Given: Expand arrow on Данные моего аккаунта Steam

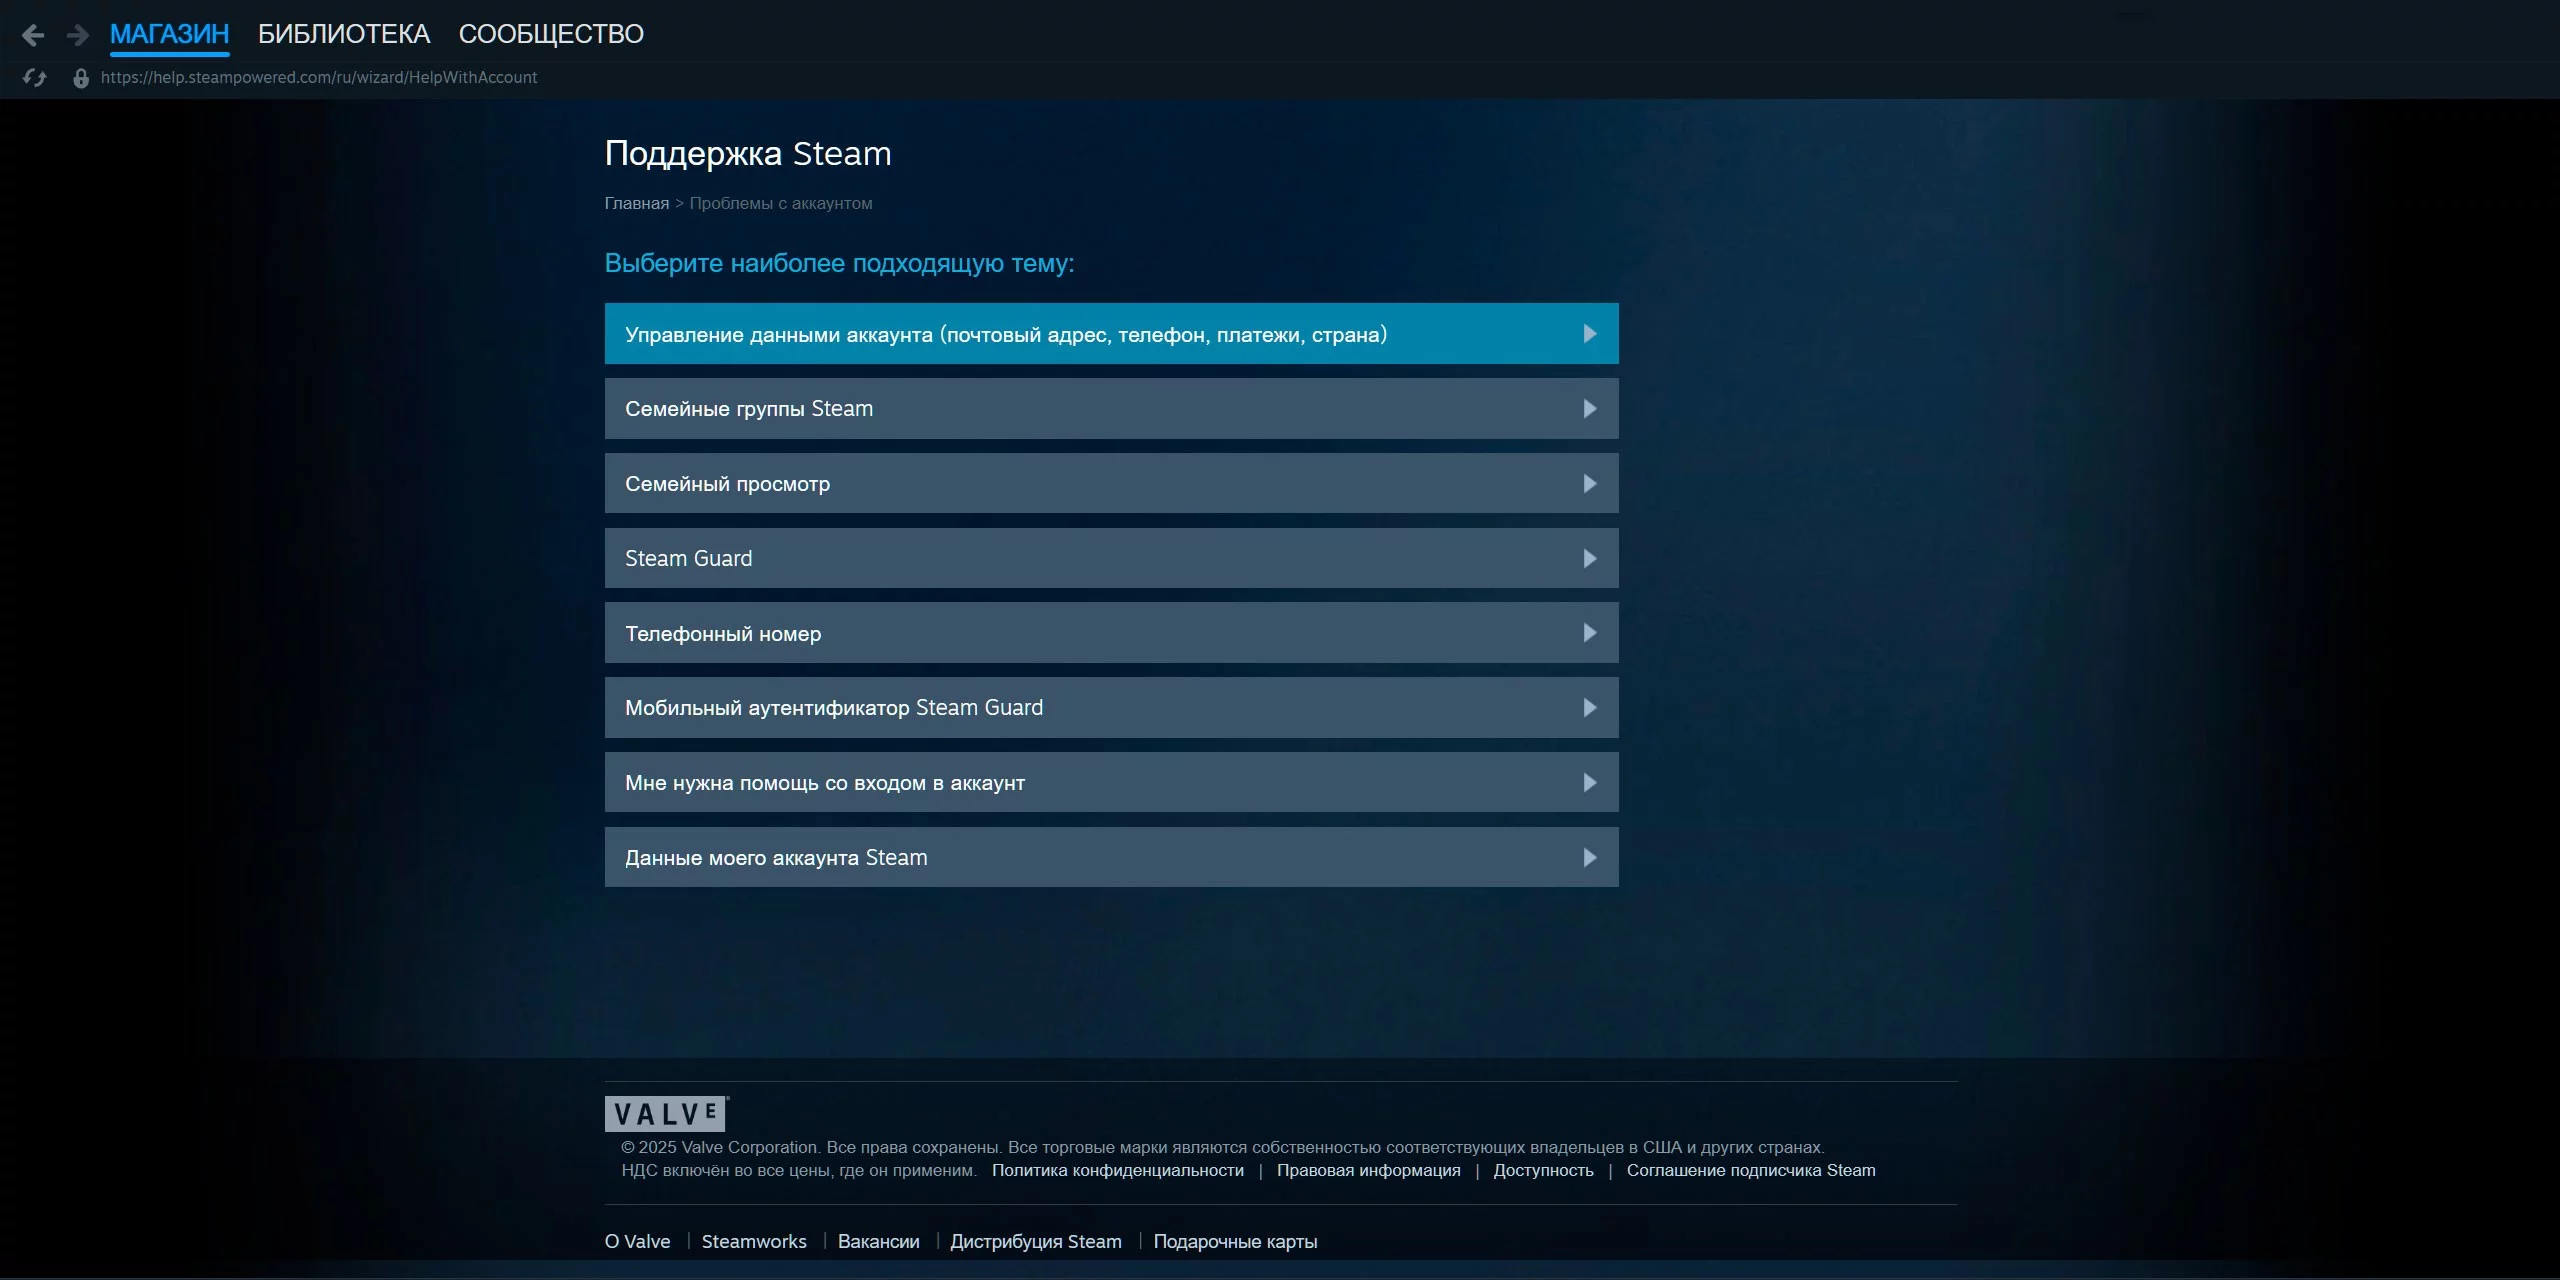Looking at the screenshot, I should click(x=1589, y=857).
